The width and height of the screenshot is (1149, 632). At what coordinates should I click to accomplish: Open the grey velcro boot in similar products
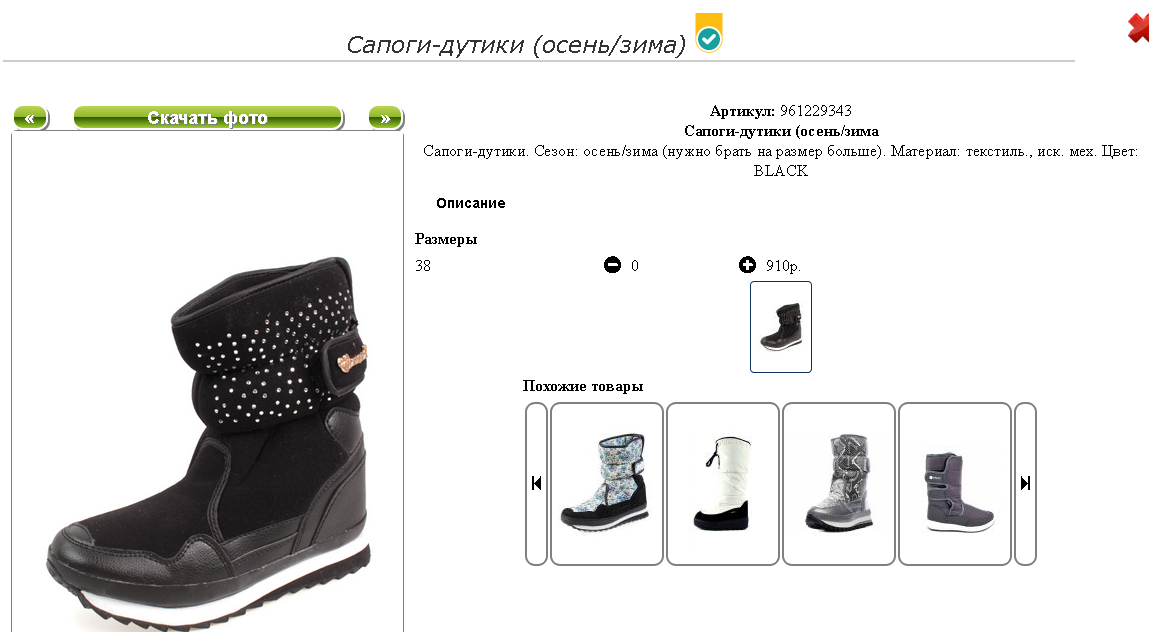(x=955, y=483)
